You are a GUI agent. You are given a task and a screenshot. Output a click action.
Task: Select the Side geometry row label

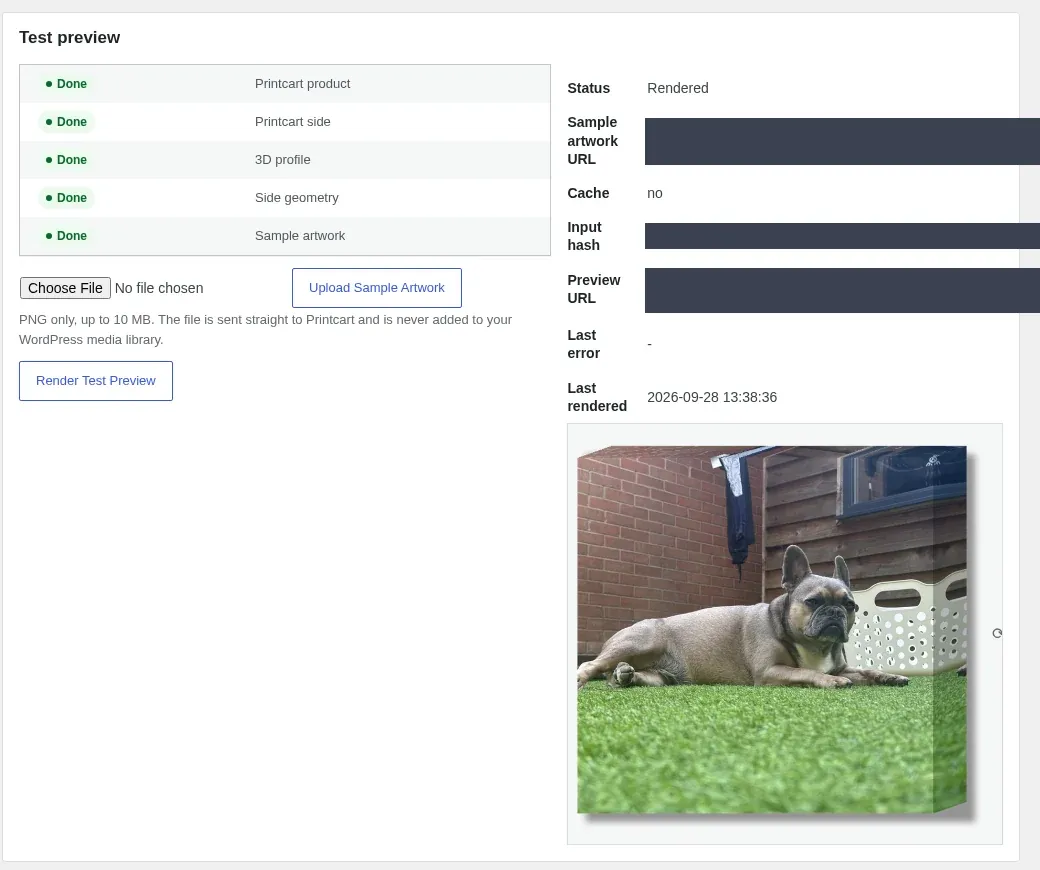[x=296, y=198]
